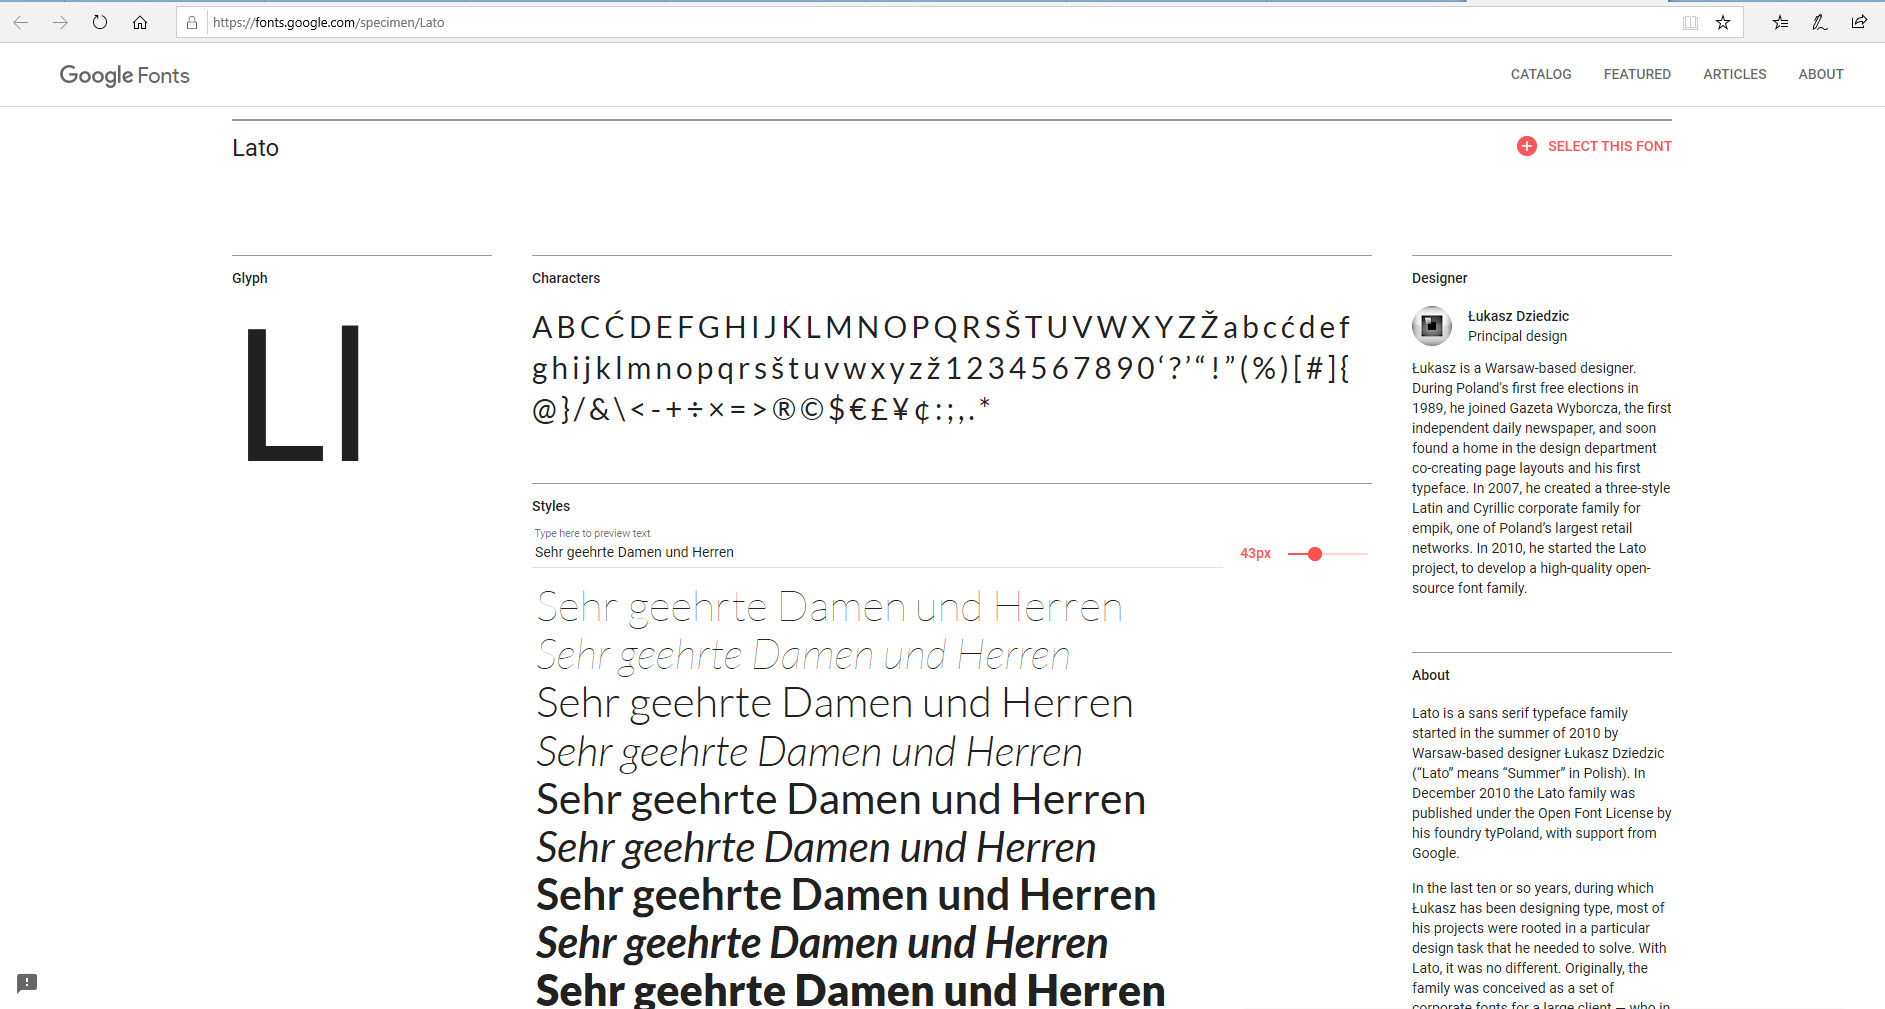1885x1009 pixels.
Task: Click the Characters section heading
Action: (x=566, y=278)
